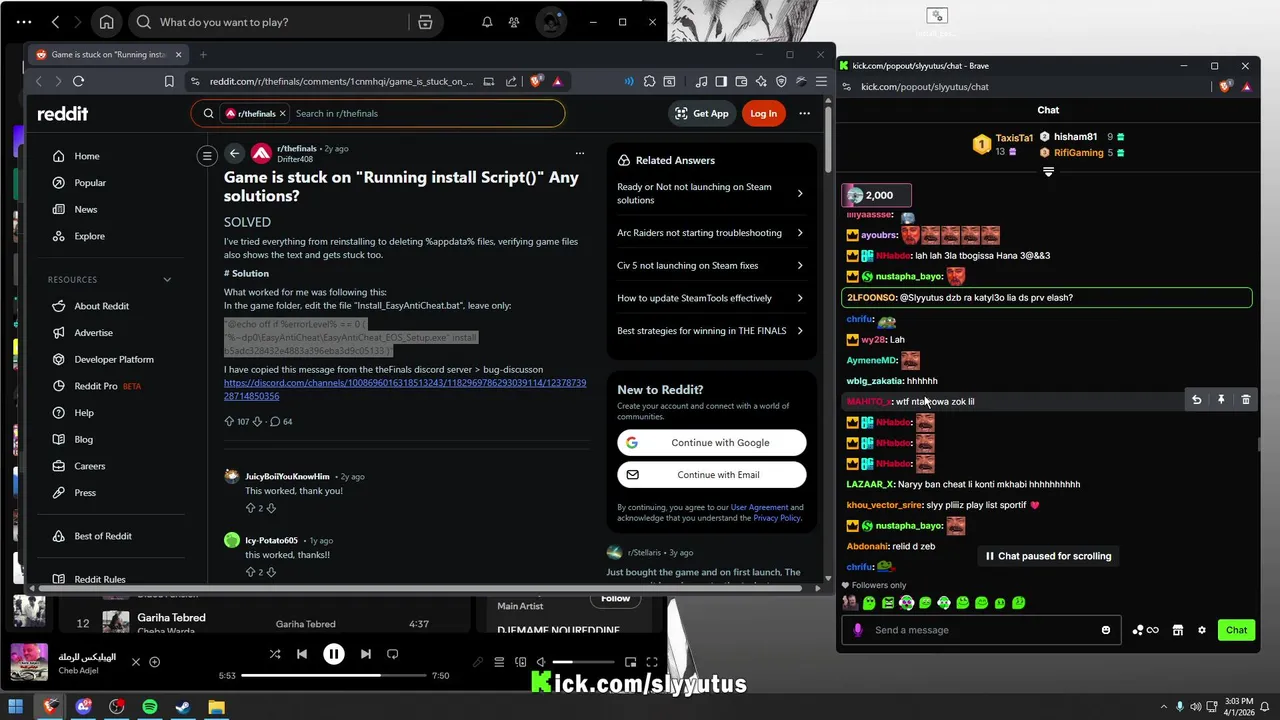Open Brave Shields lion icon on Reddit
This screenshot has height=720, width=1280.
pos(537,82)
